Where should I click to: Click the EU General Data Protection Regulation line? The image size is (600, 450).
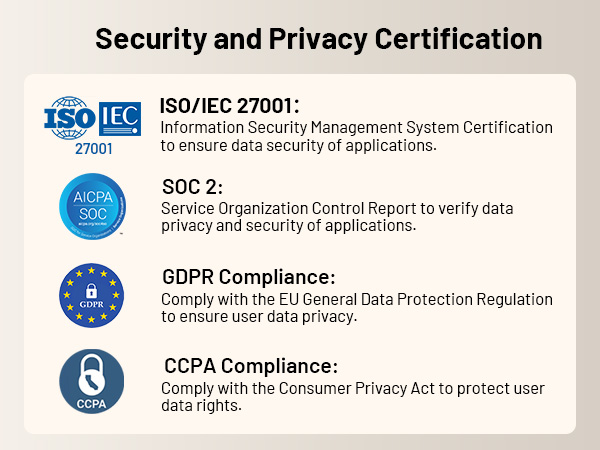pyautogui.click(x=357, y=299)
